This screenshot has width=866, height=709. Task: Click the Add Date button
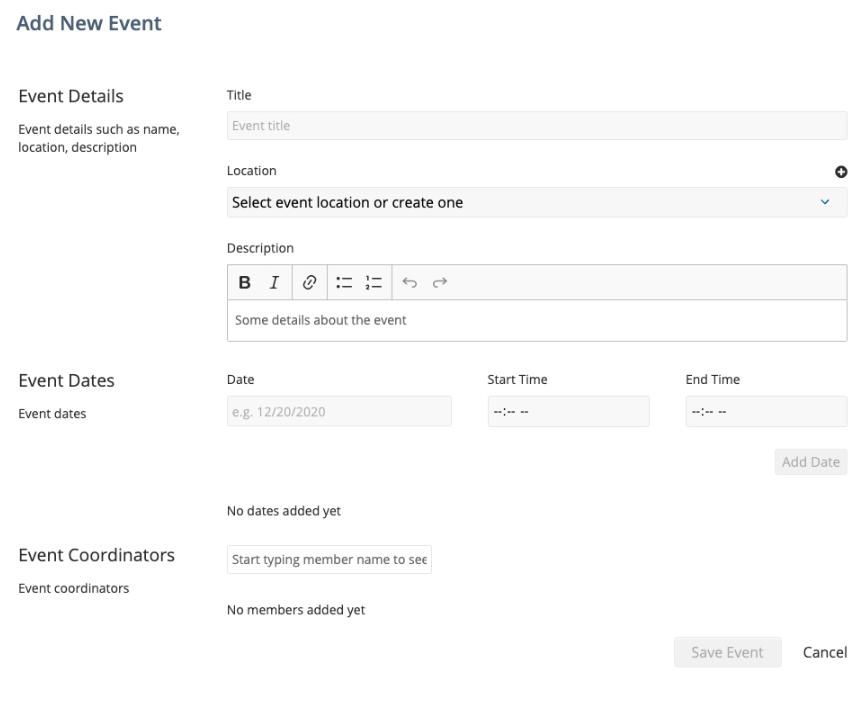(811, 462)
